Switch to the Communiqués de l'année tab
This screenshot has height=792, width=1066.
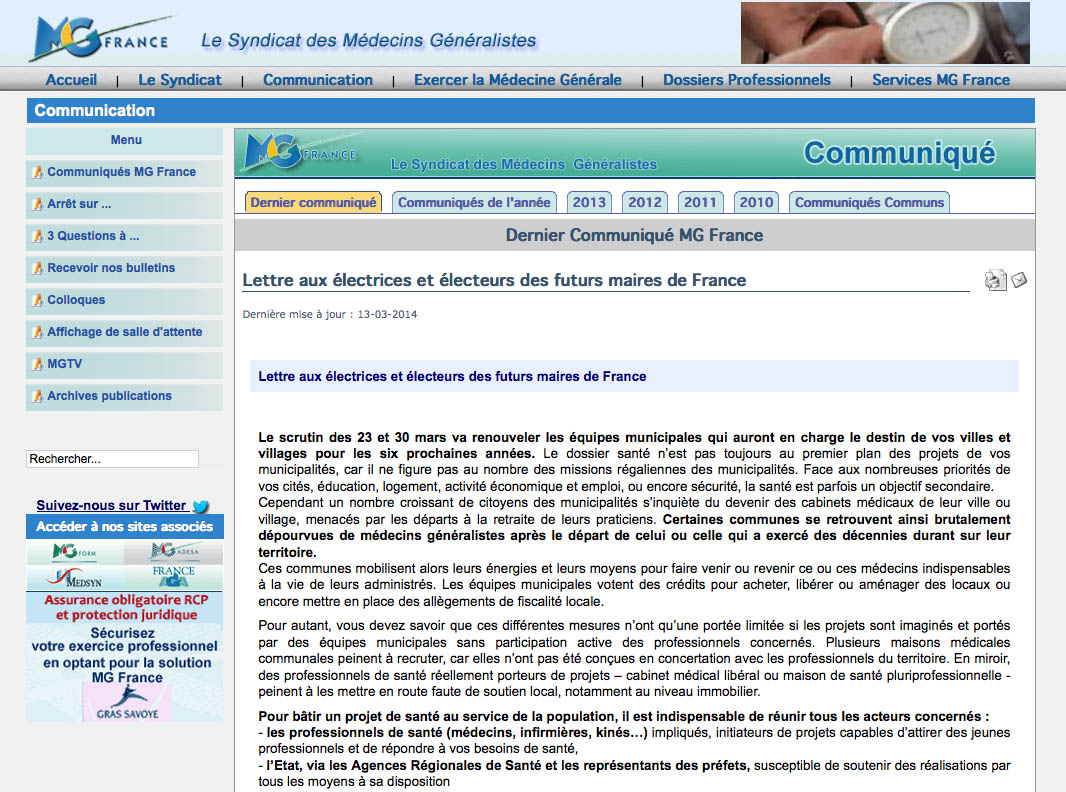(474, 202)
